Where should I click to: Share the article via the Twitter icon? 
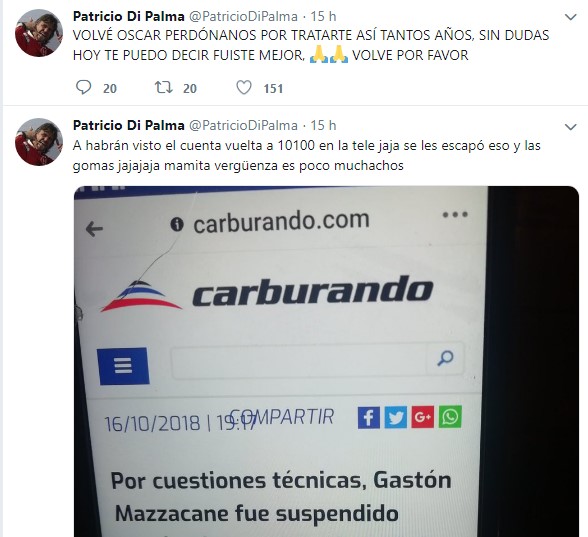point(396,417)
